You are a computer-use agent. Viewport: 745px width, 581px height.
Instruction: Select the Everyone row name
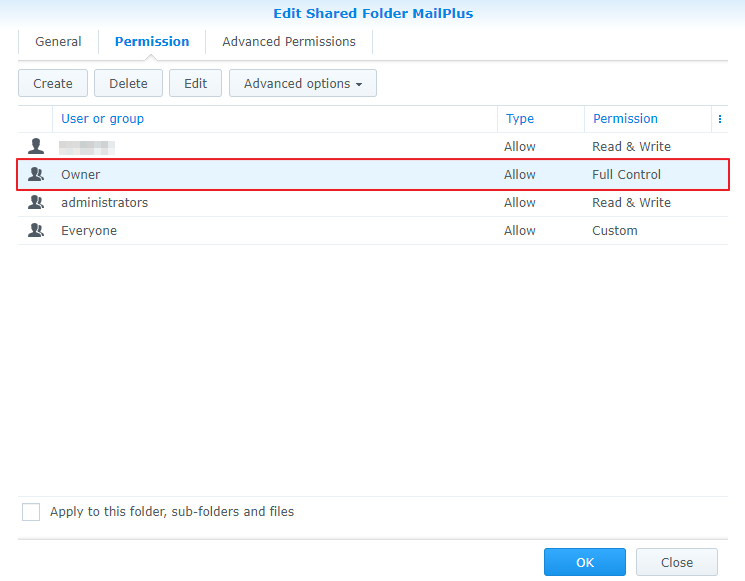(x=89, y=230)
